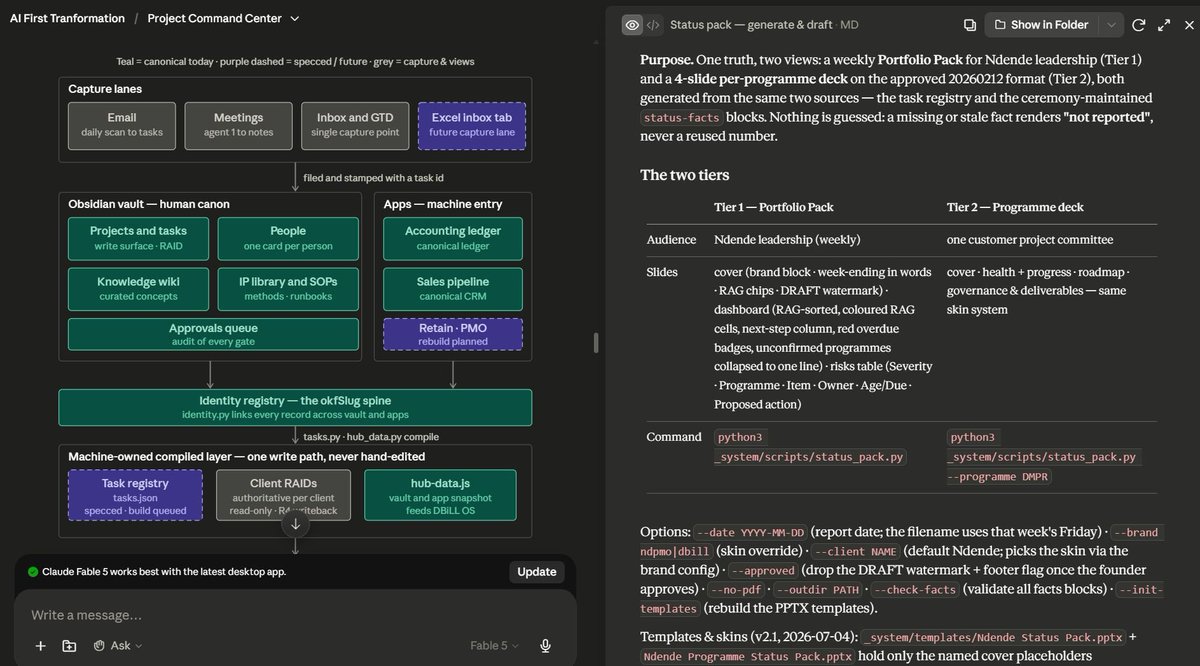This screenshot has height=666, width=1200.
Task: Click the green checkmark status icon
Action: point(33,572)
